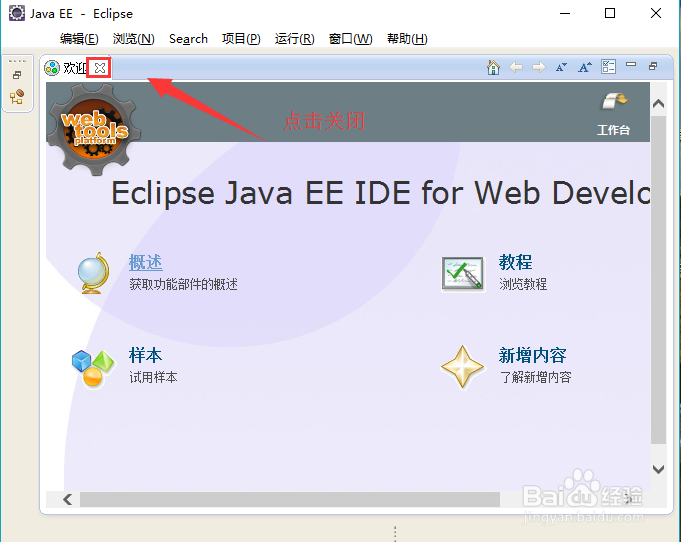Image resolution: width=681 pixels, height=542 pixels.
Task: Navigate back with the left arrow icon
Action: tap(516, 67)
